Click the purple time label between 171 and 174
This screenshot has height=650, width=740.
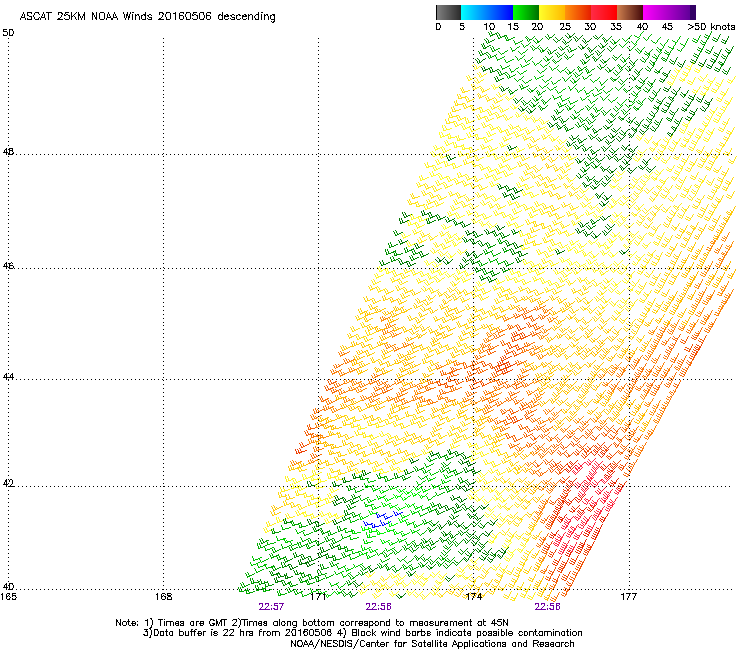point(378,607)
